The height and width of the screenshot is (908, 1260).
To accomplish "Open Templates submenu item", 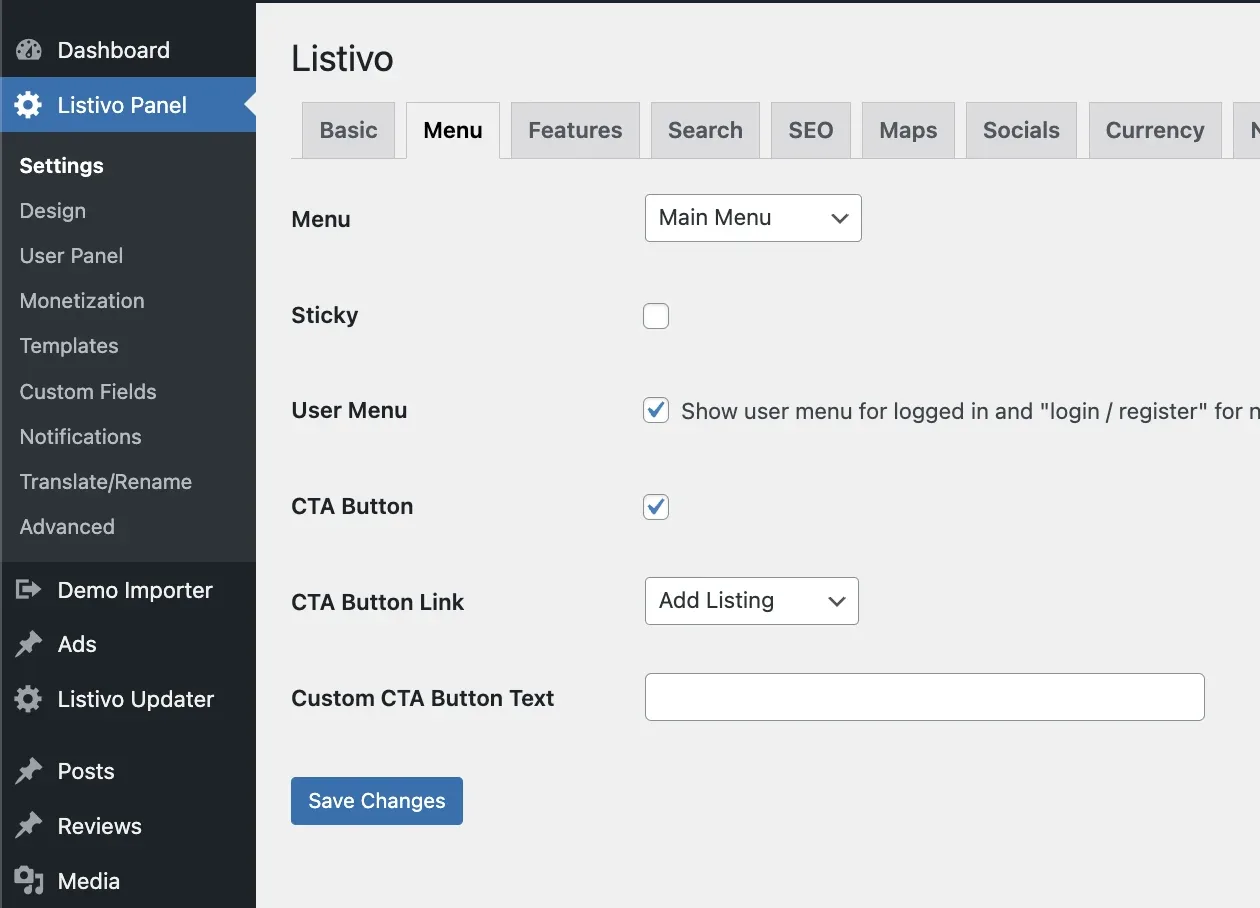I will 69,346.
